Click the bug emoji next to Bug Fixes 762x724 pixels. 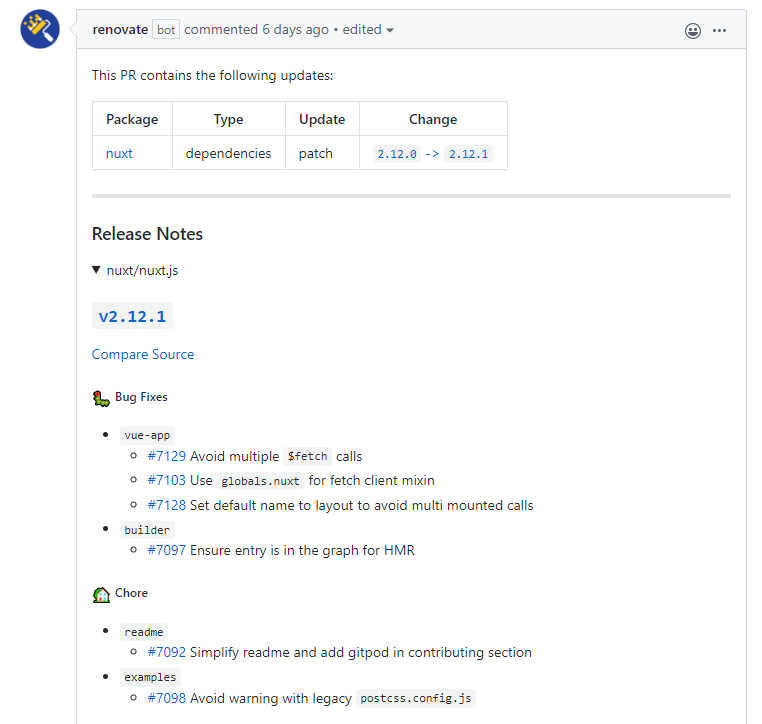(101, 398)
